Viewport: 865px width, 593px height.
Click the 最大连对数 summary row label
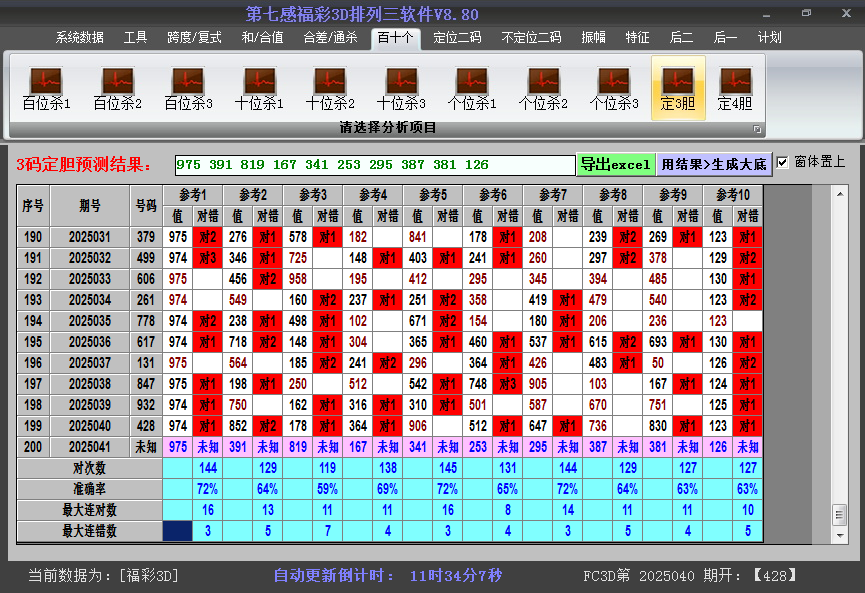click(x=89, y=510)
